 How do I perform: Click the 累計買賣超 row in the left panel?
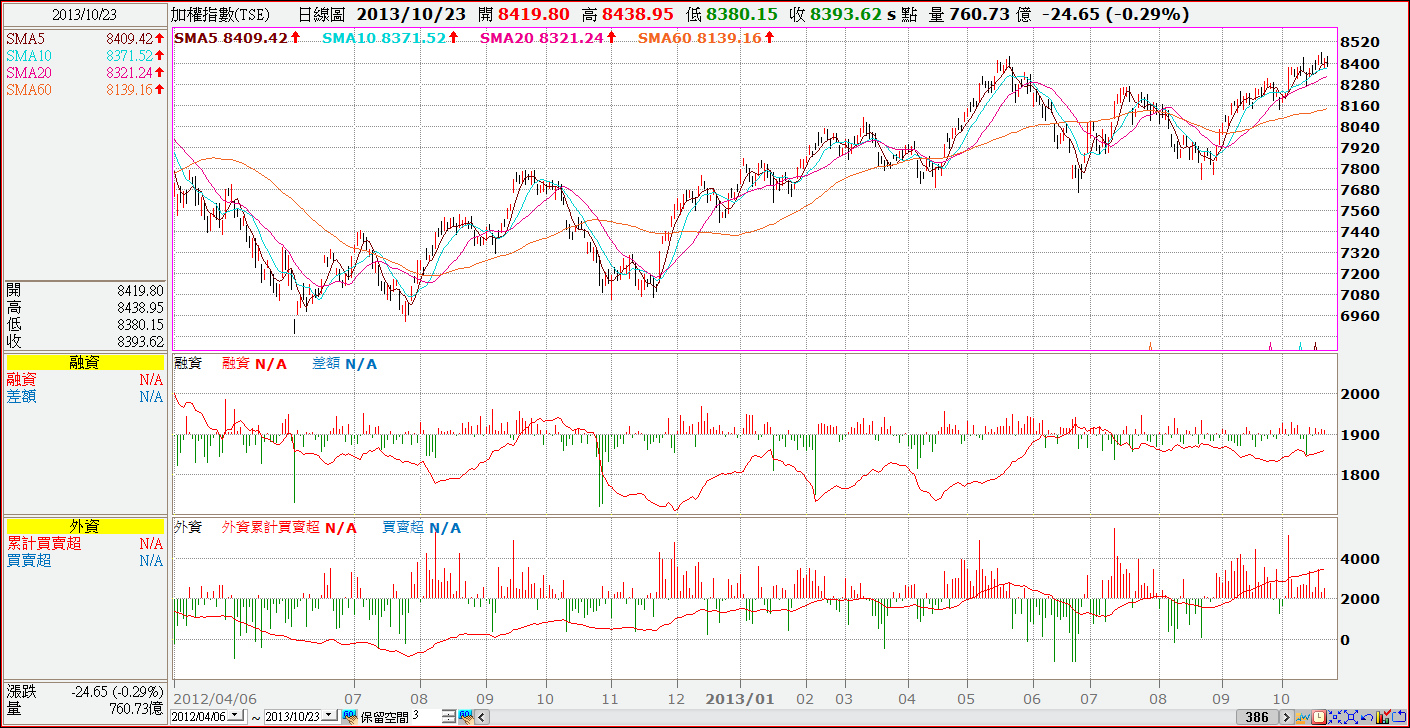[x=84, y=544]
